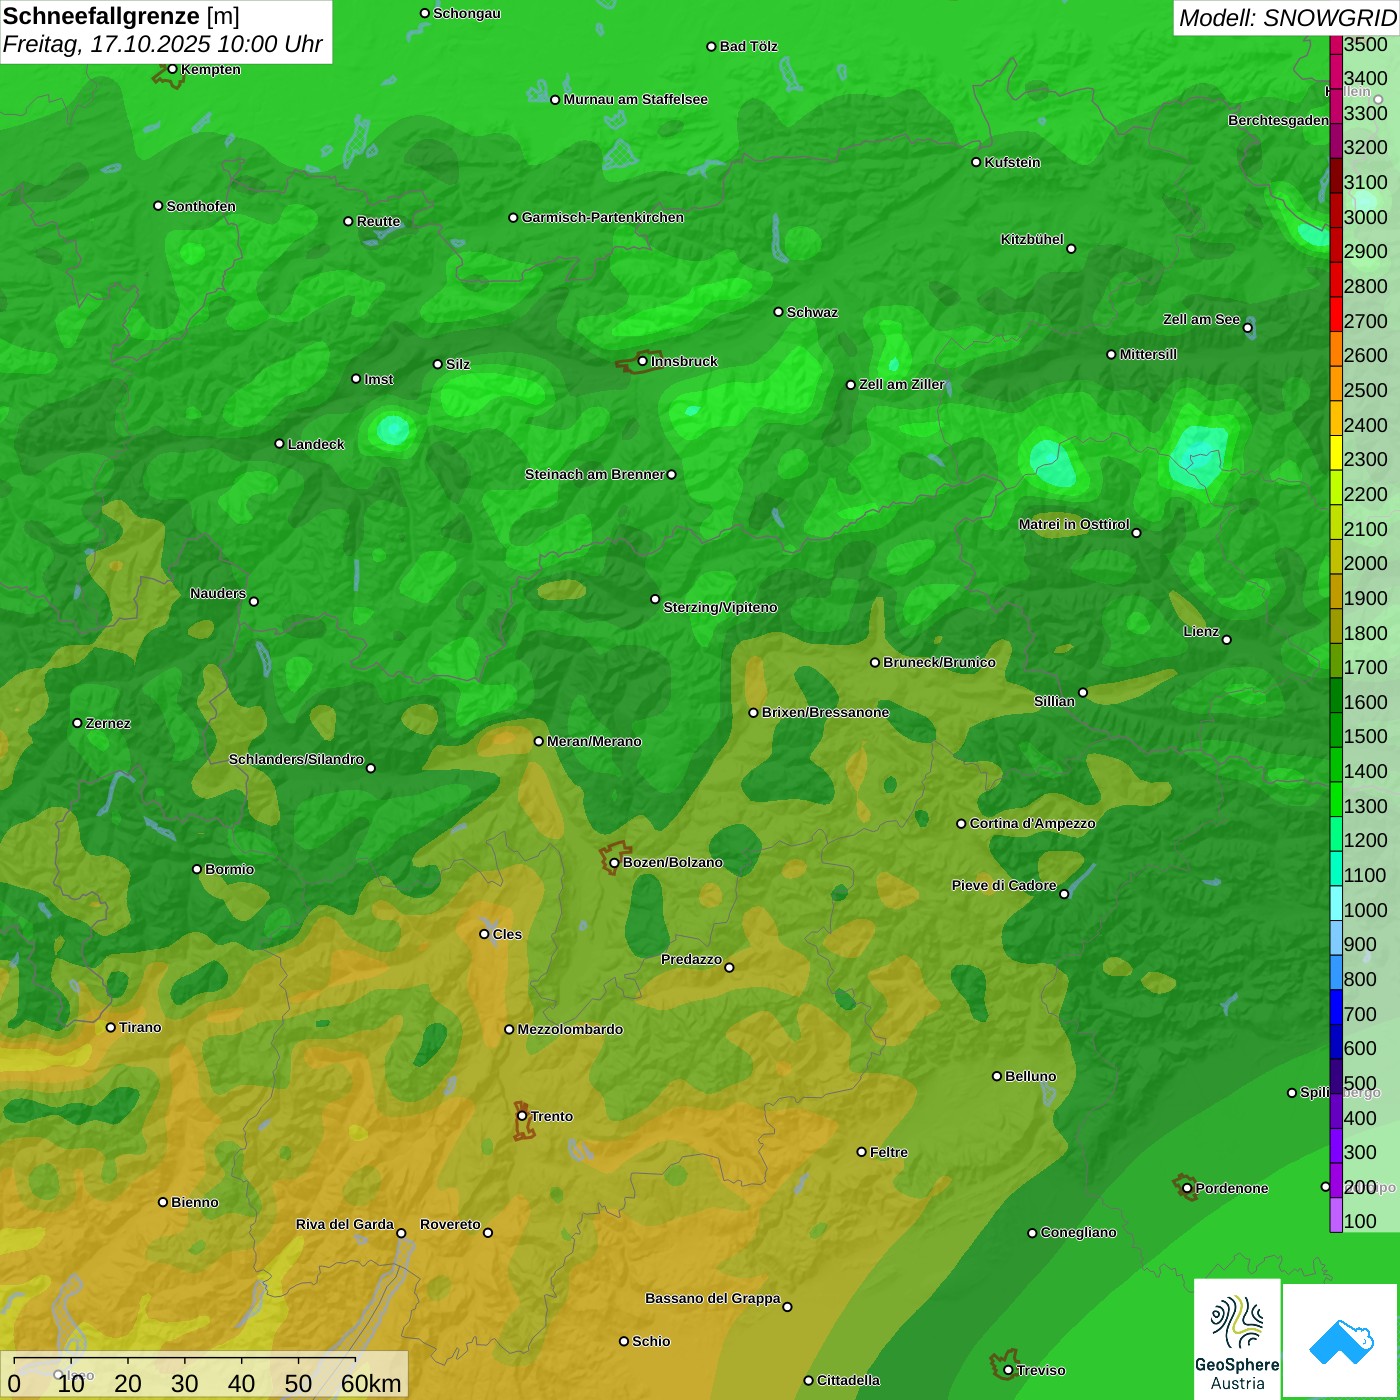Click the Kitzbühel location dot

pos(1071,249)
